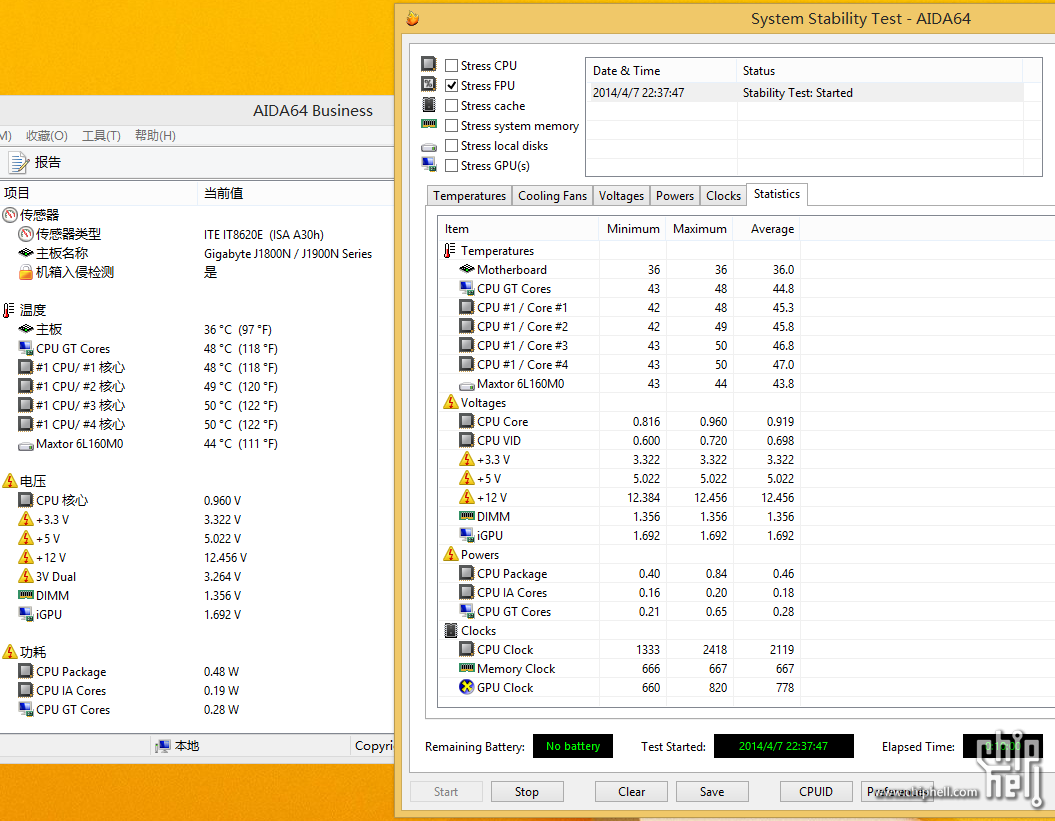Switch to the Cooling Fans tab
This screenshot has width=1055, height=821.
click(552, 196)
